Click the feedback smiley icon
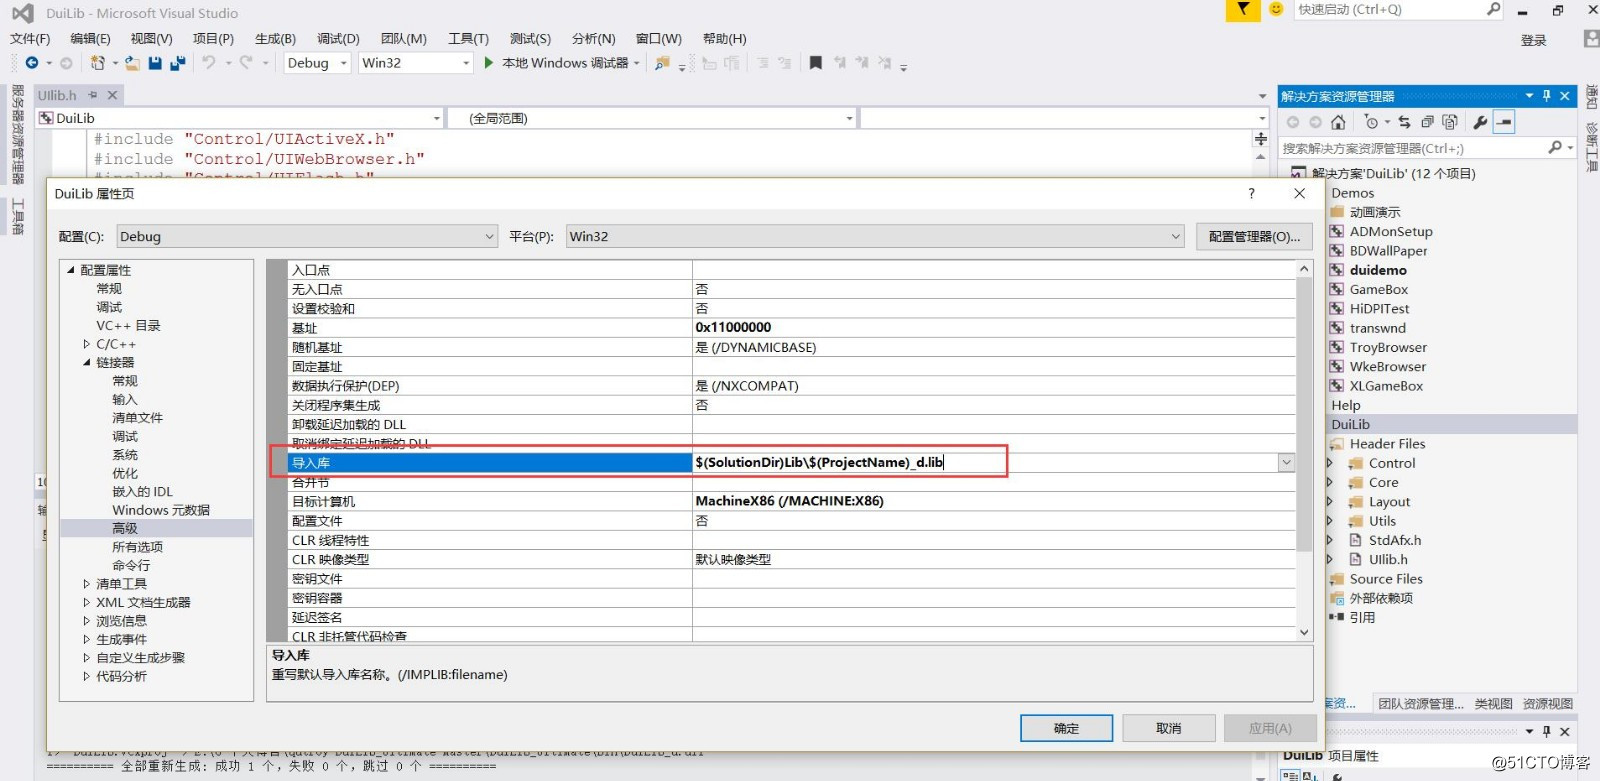 click(x=1276, y=9)
